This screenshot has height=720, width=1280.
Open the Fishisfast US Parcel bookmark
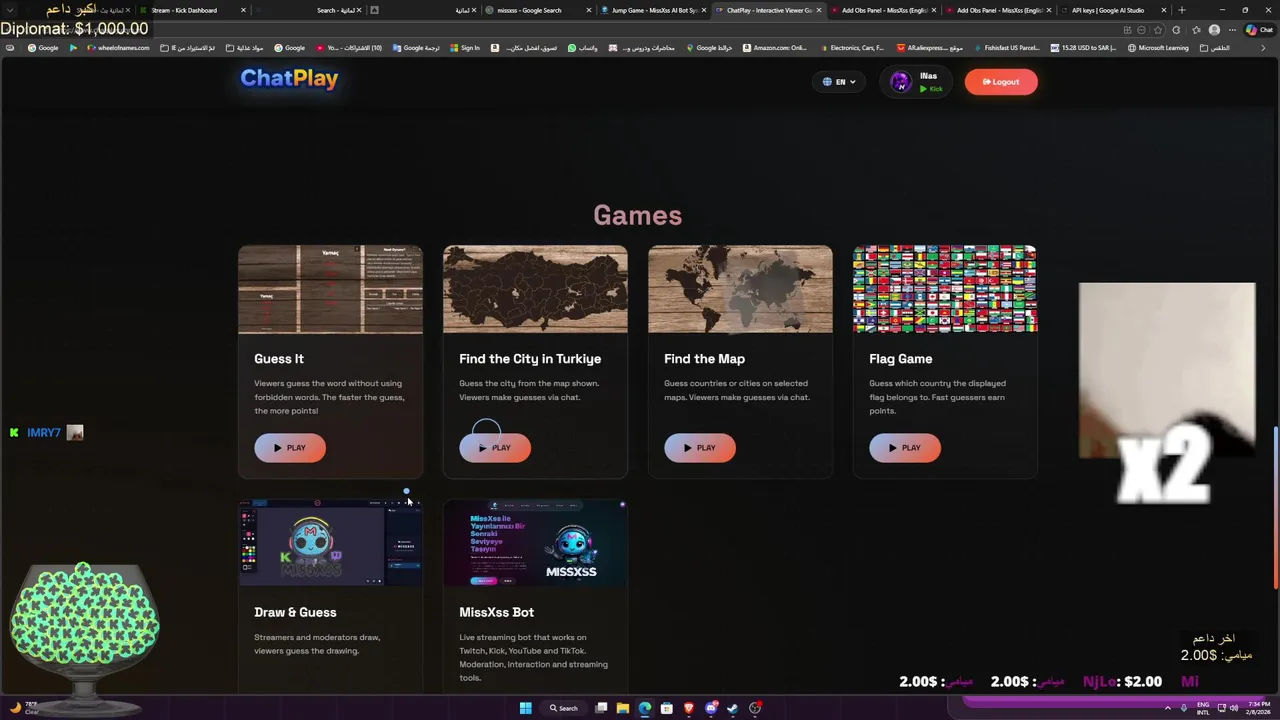point(1005,48)
